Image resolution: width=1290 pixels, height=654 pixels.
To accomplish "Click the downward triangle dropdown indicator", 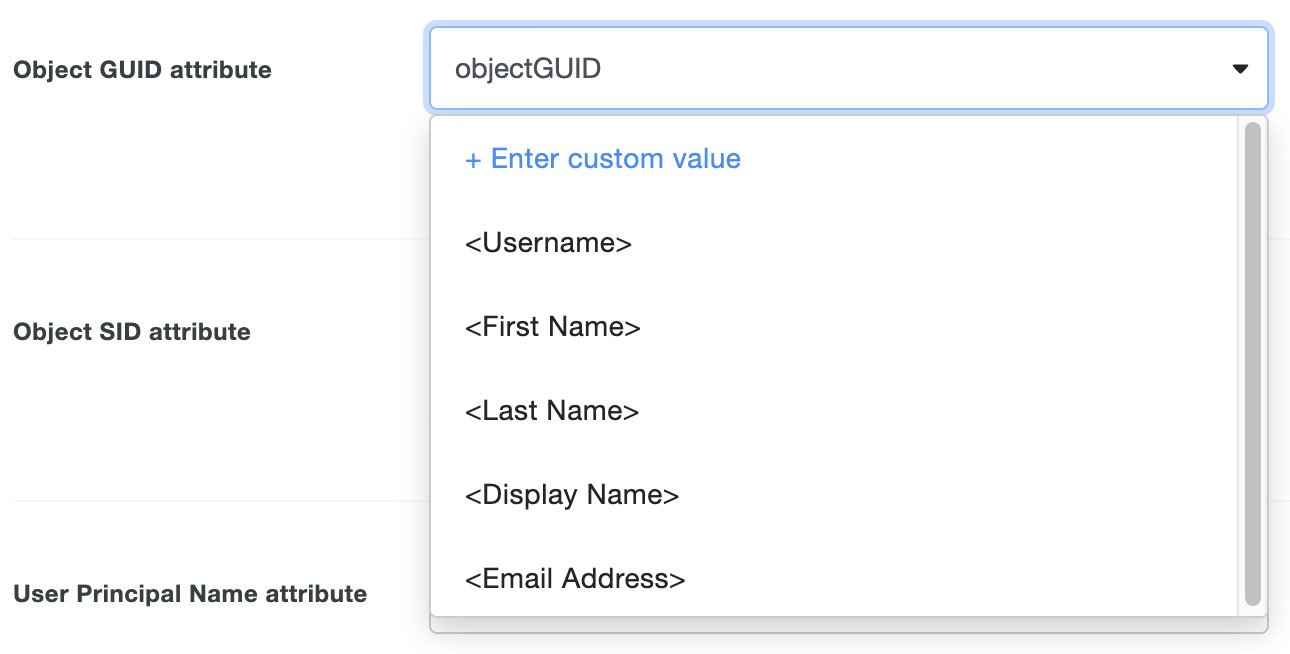I will pos(1240,68).
